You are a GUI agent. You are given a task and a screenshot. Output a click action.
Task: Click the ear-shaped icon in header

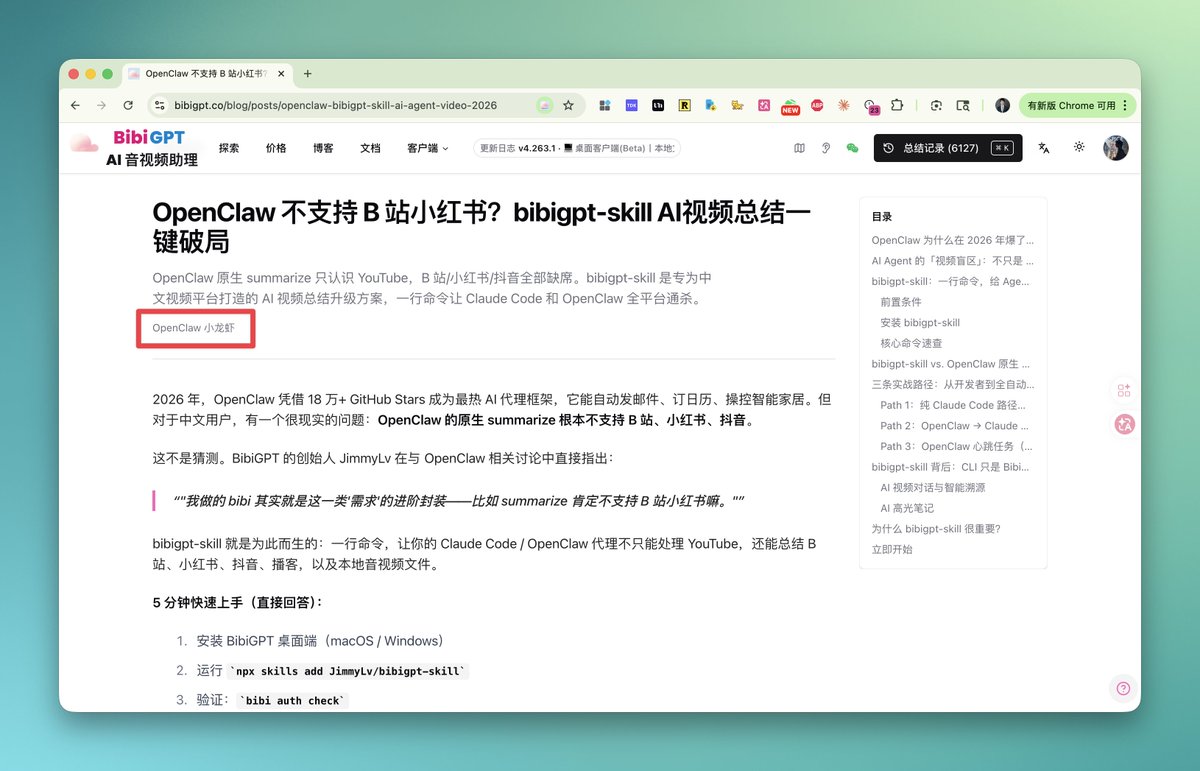[825, 148]
